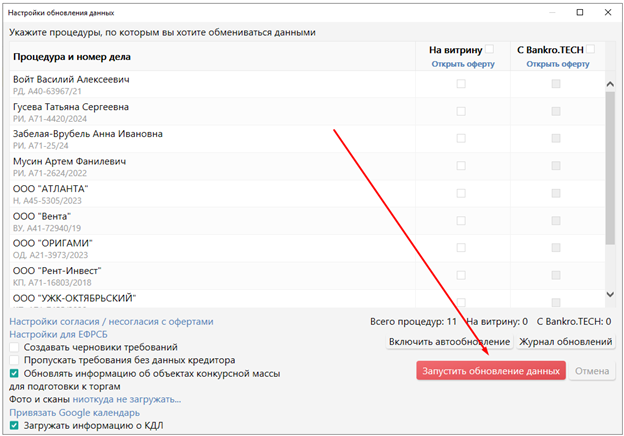Check the На витрину header checkbox
Viewport: 624px width, 436px height.
coord(489,49)
